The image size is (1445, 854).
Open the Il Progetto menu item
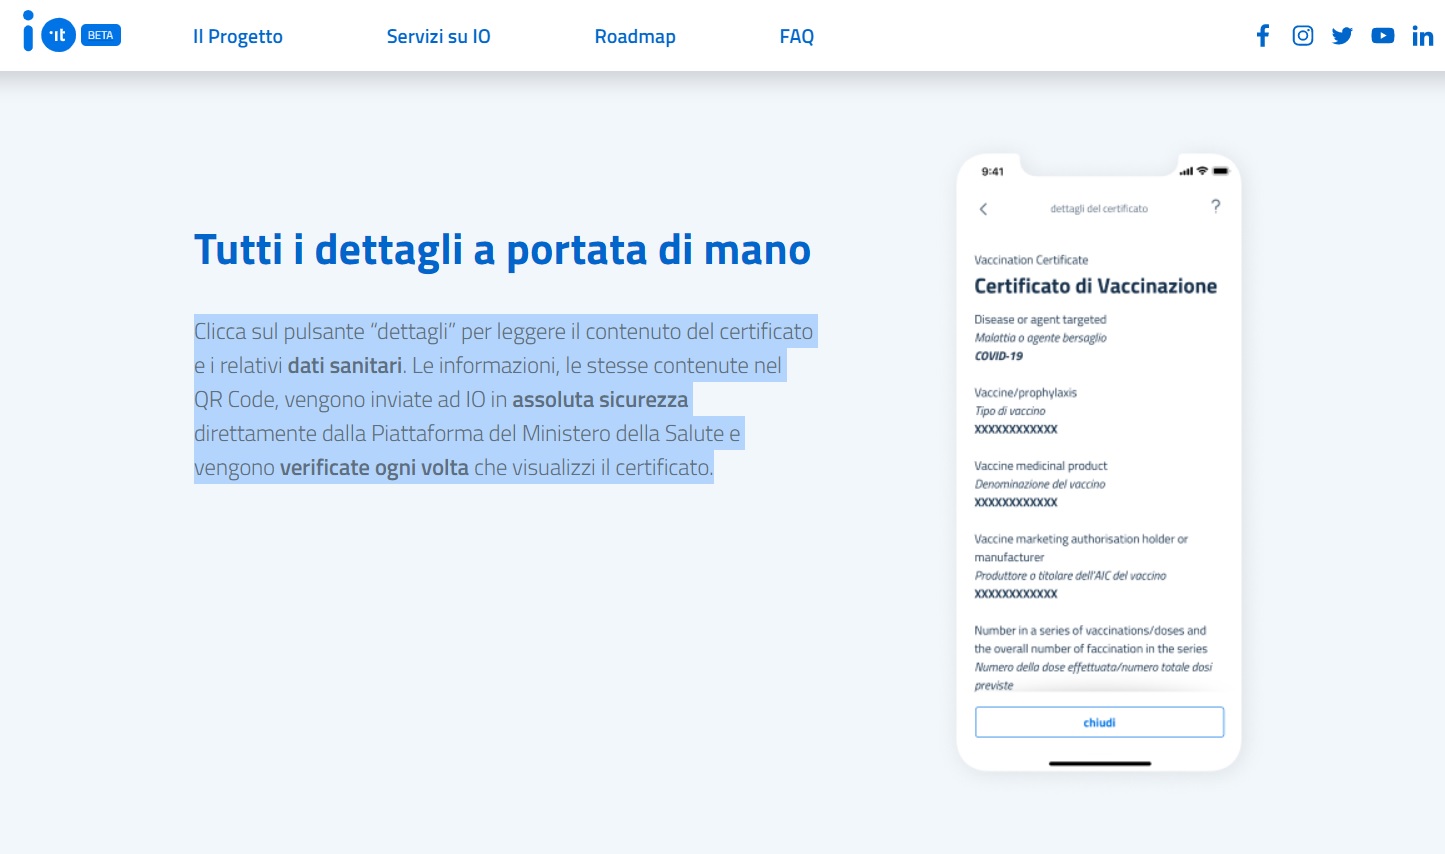point(238,37)
